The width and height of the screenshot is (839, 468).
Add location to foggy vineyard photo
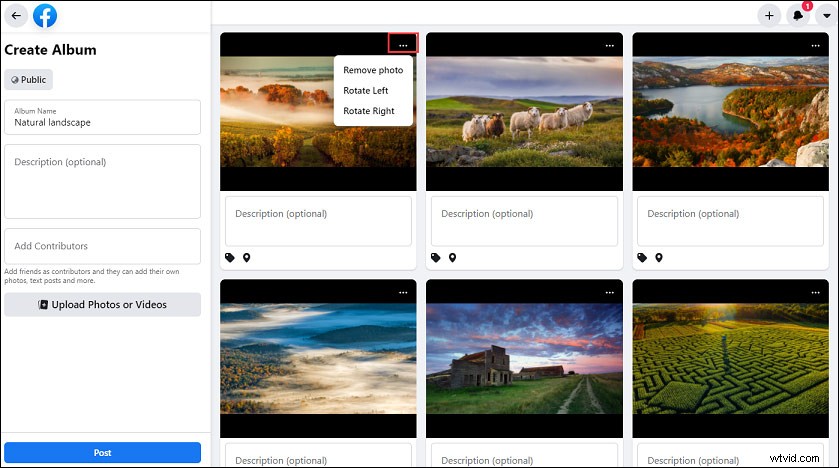click(247, 258)
